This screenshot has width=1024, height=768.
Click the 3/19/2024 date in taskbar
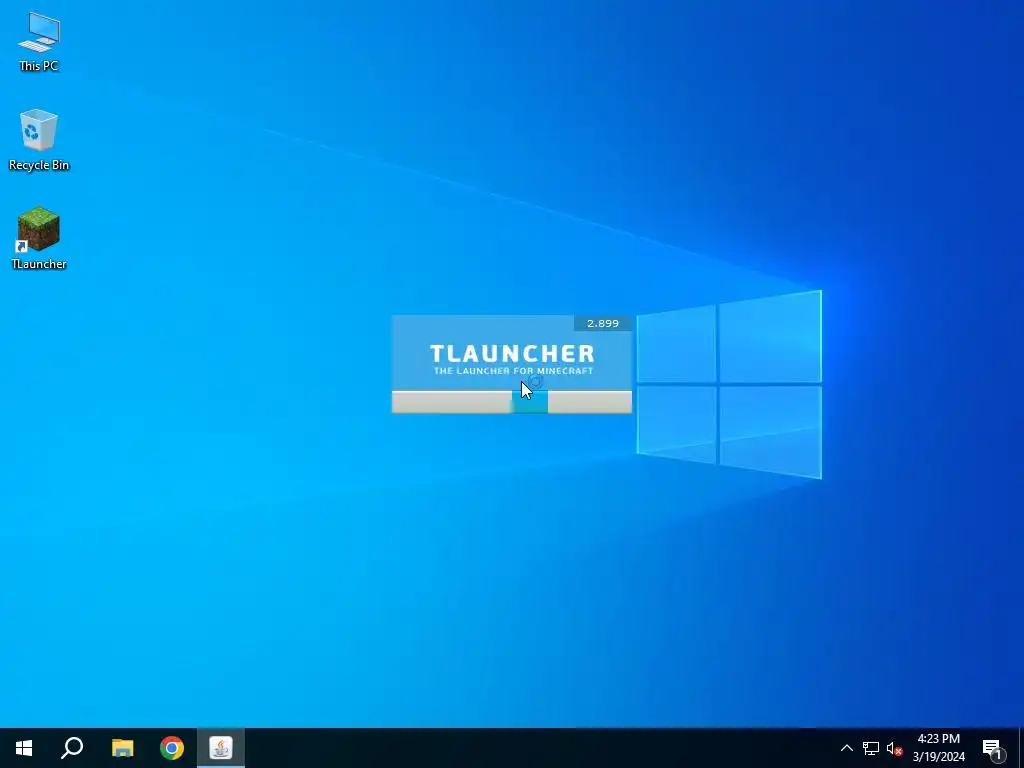[938, 758]
